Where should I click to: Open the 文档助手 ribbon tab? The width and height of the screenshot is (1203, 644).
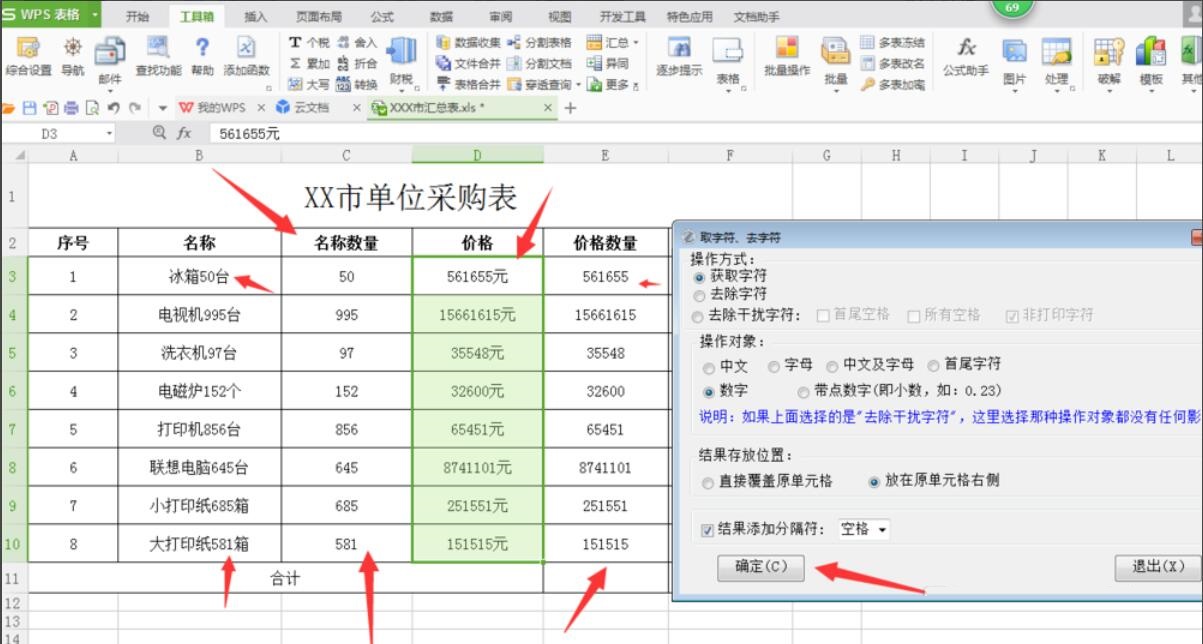pos(757,16)
